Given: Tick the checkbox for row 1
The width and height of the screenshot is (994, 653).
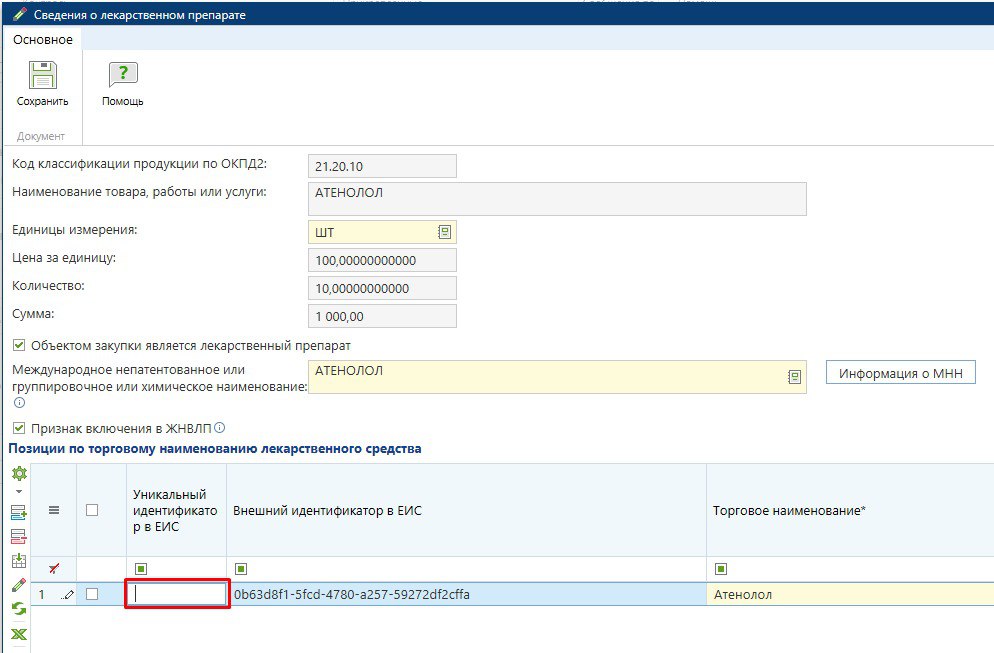Looking at the screenshot, I should click(x=92, y=595).
